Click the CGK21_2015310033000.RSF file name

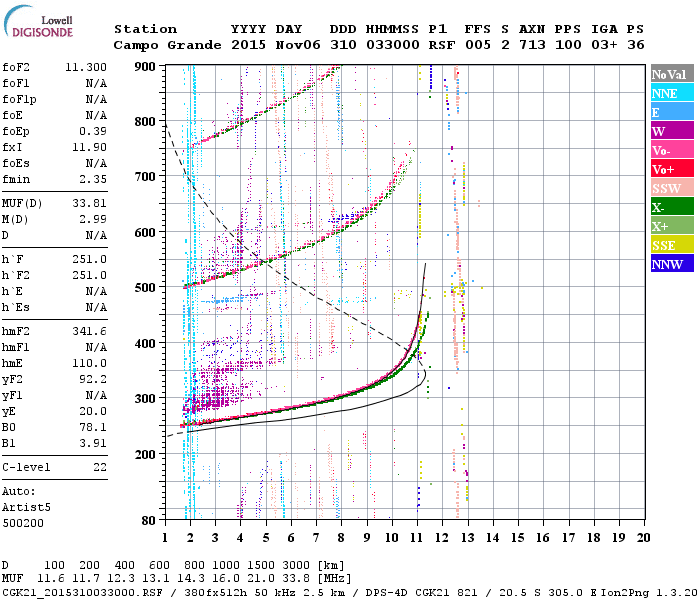pyautogui.click(x=82, y=593)
